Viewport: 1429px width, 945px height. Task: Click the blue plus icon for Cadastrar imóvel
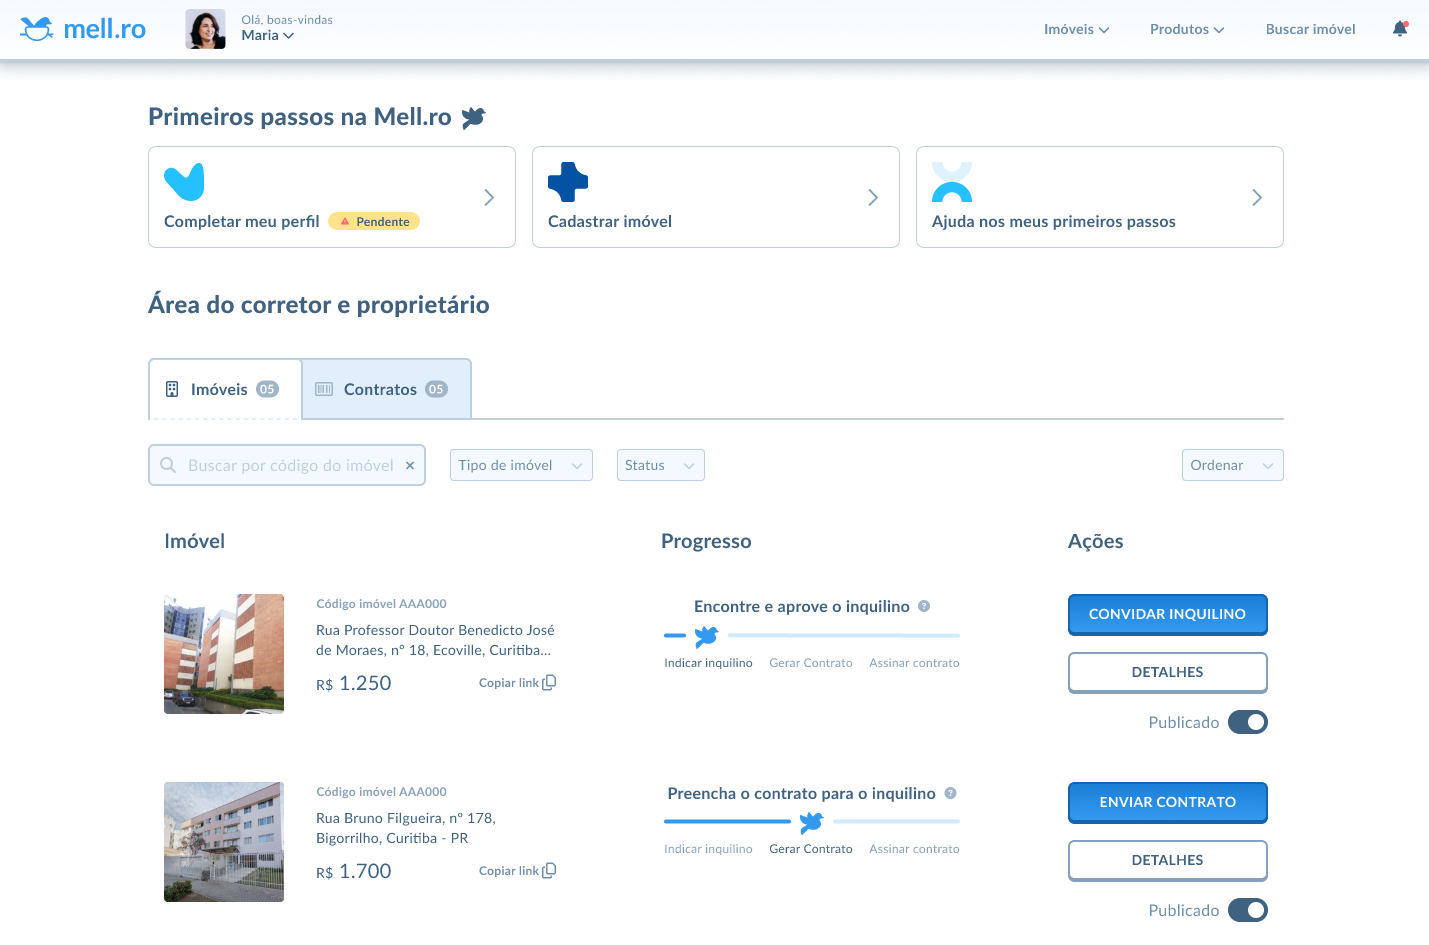coord(567,182)
